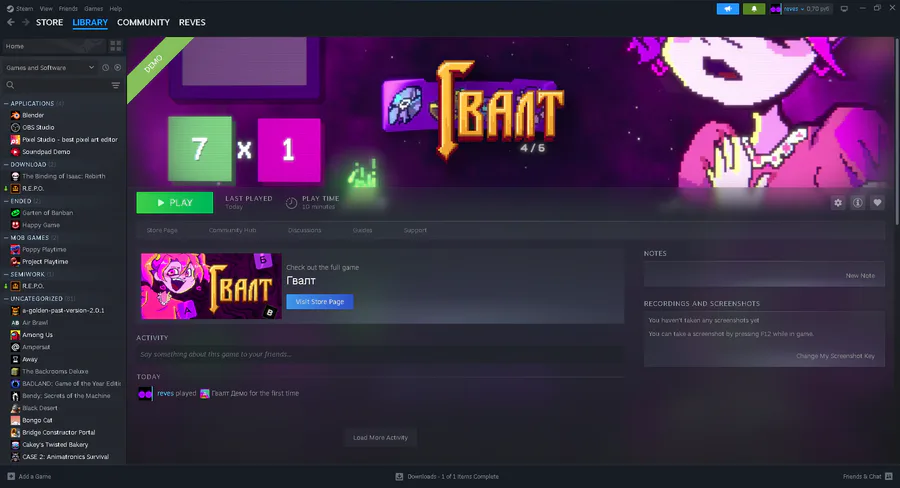Click the green PLAY button
The image size is (900, 488).
tap(174, 203)
